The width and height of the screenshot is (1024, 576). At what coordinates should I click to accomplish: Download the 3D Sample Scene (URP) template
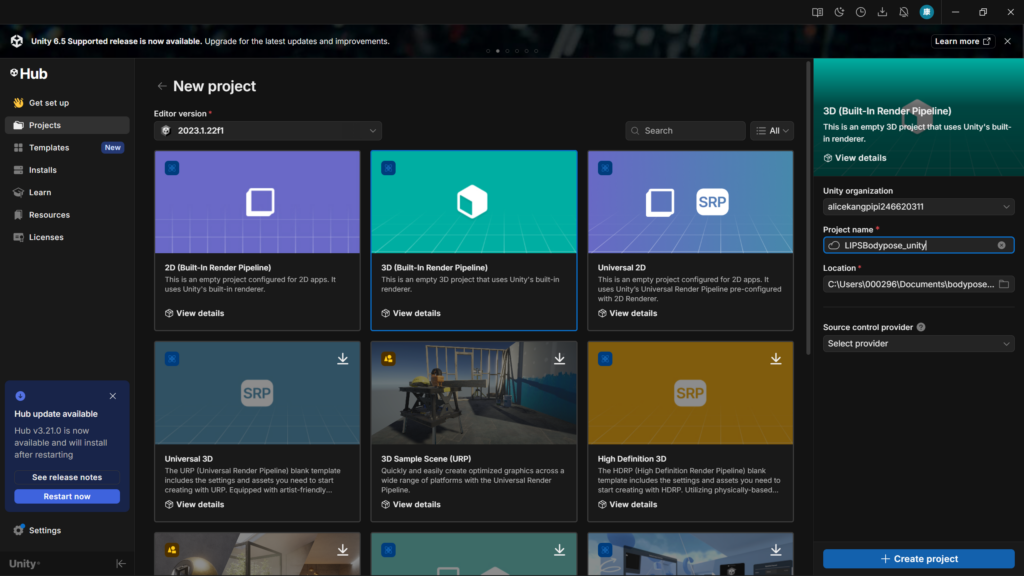pos(560,359)
